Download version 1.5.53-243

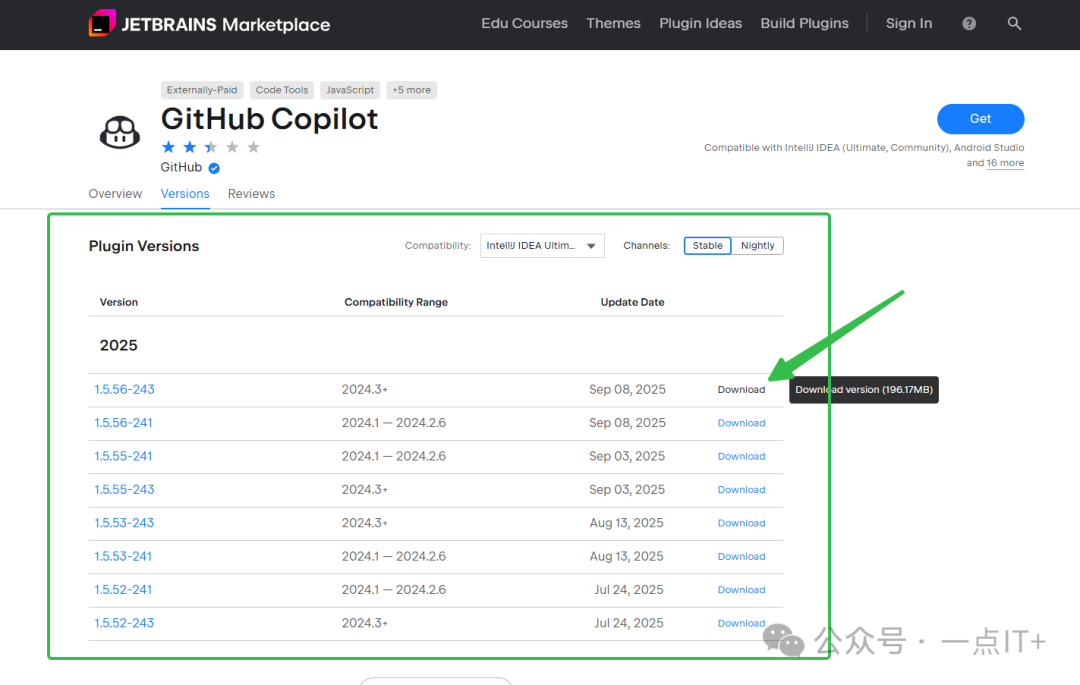coord(741,523)
